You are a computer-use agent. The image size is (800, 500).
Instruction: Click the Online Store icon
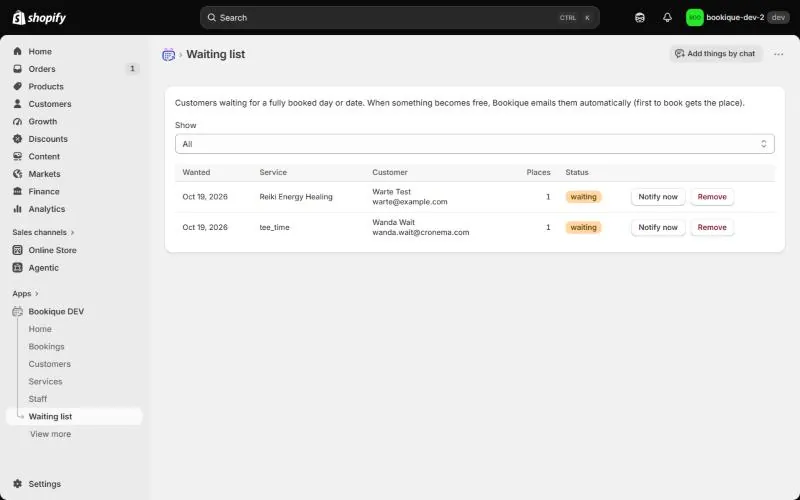pyautogui.click(x=17, y=250)
